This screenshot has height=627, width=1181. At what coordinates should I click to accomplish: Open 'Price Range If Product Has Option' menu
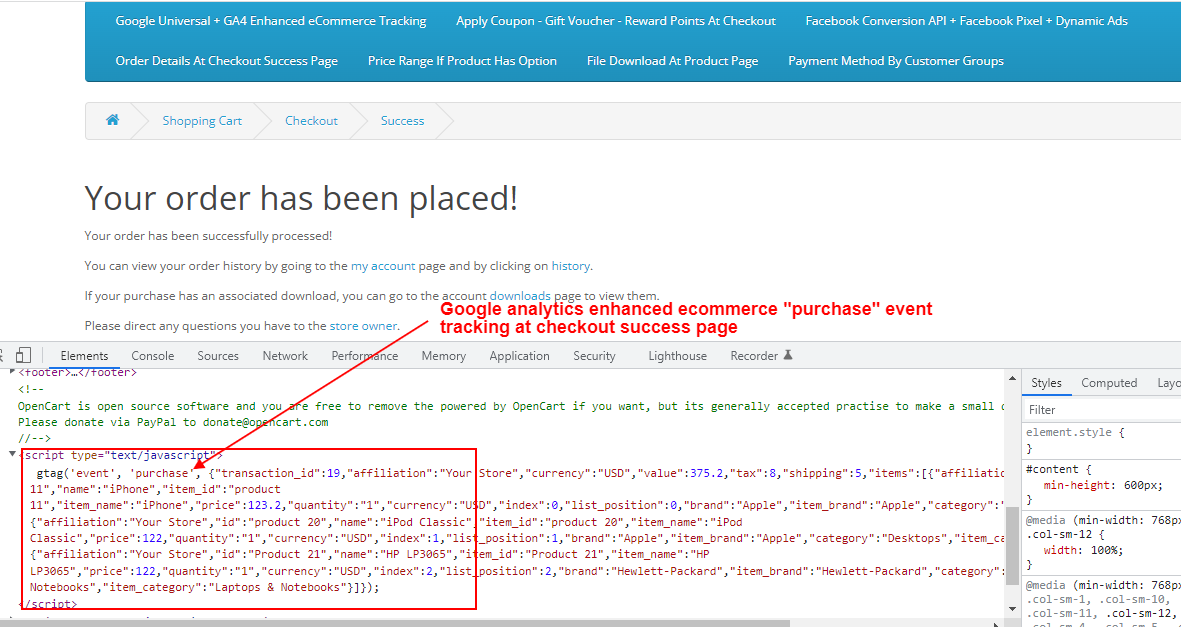point(462,61)
